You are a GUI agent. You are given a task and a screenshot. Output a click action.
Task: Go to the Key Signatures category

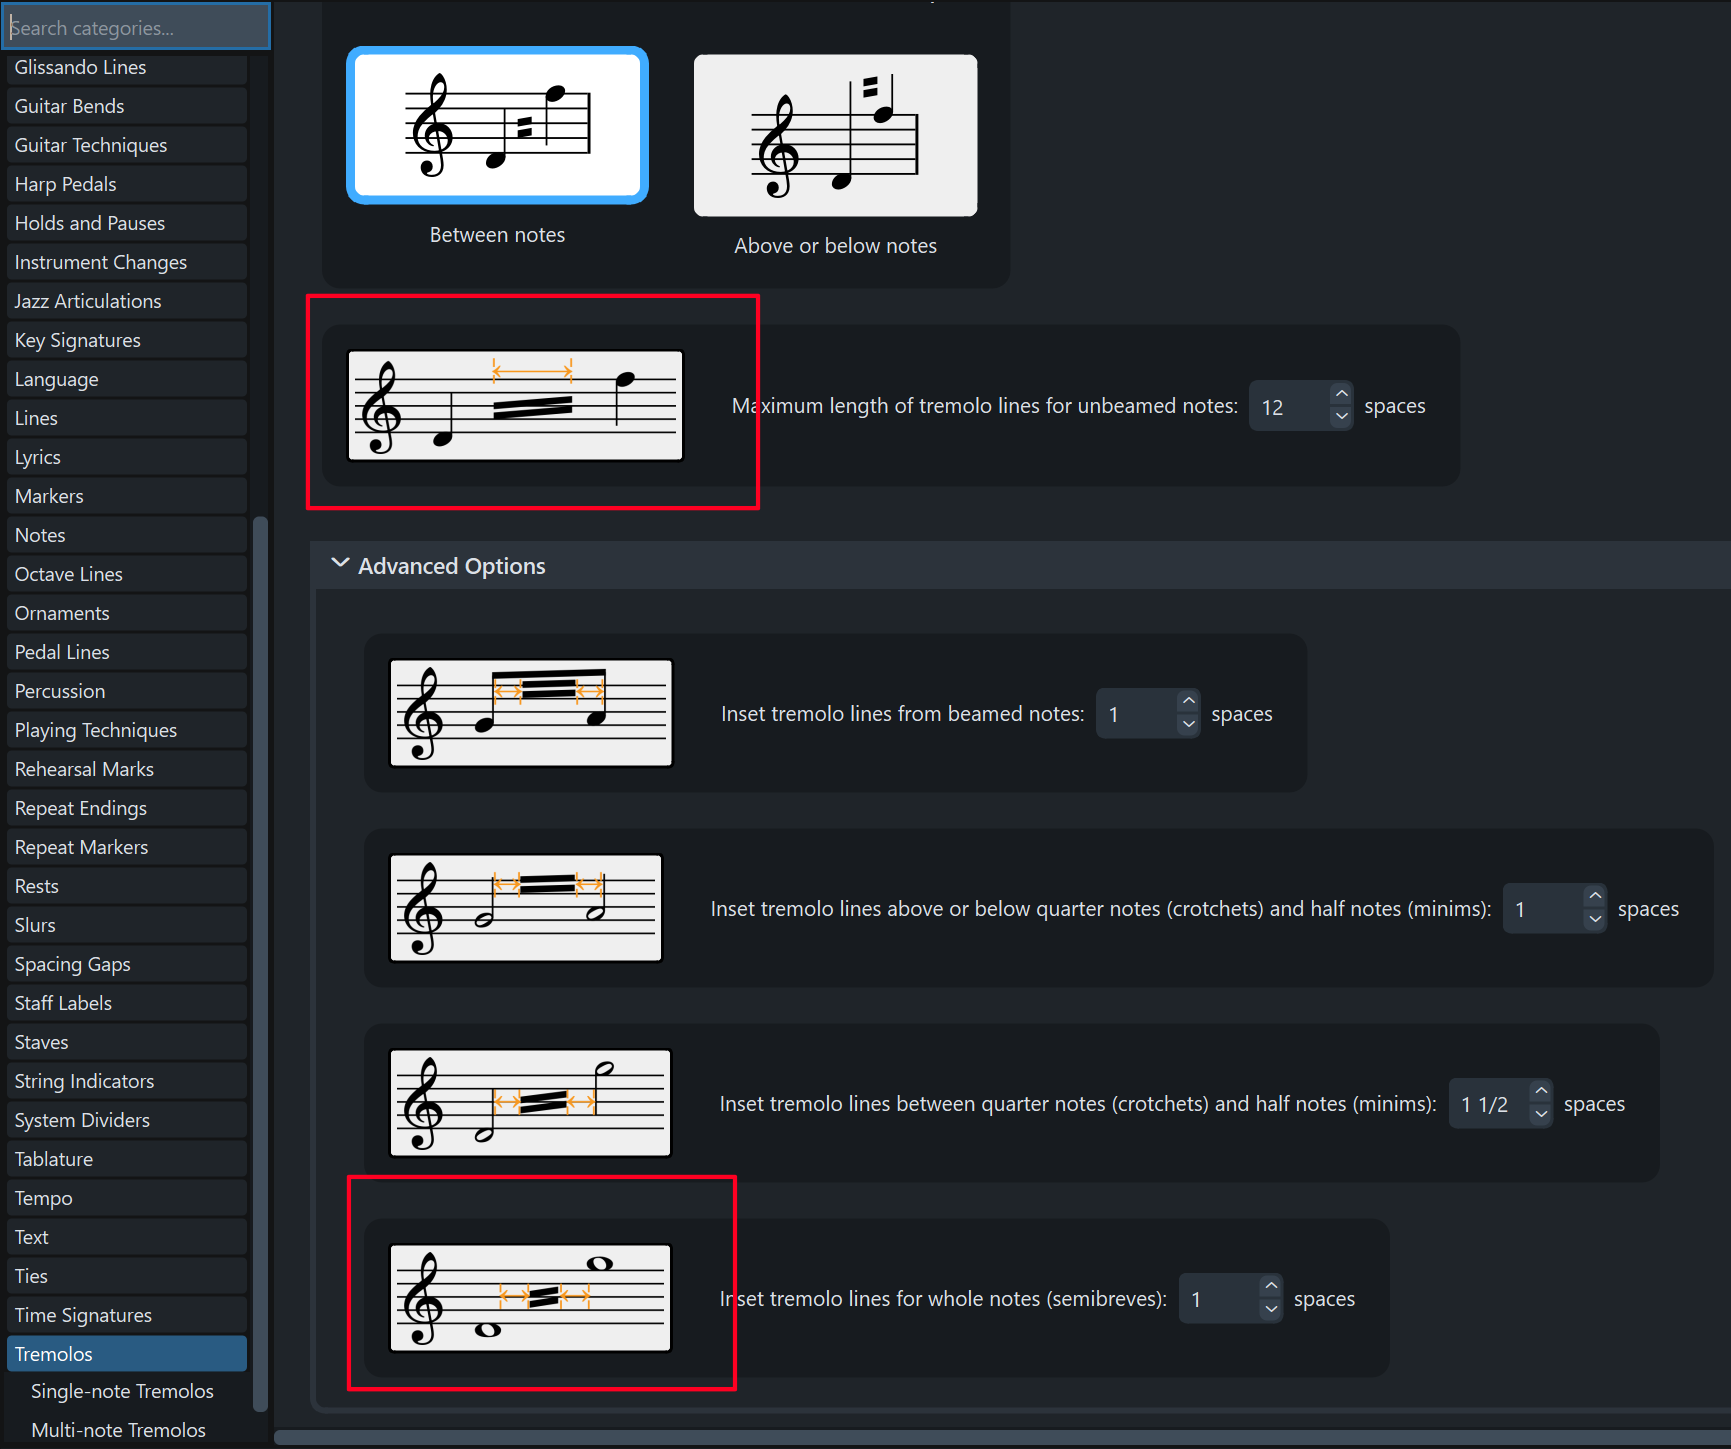click(x=127, y=340)
